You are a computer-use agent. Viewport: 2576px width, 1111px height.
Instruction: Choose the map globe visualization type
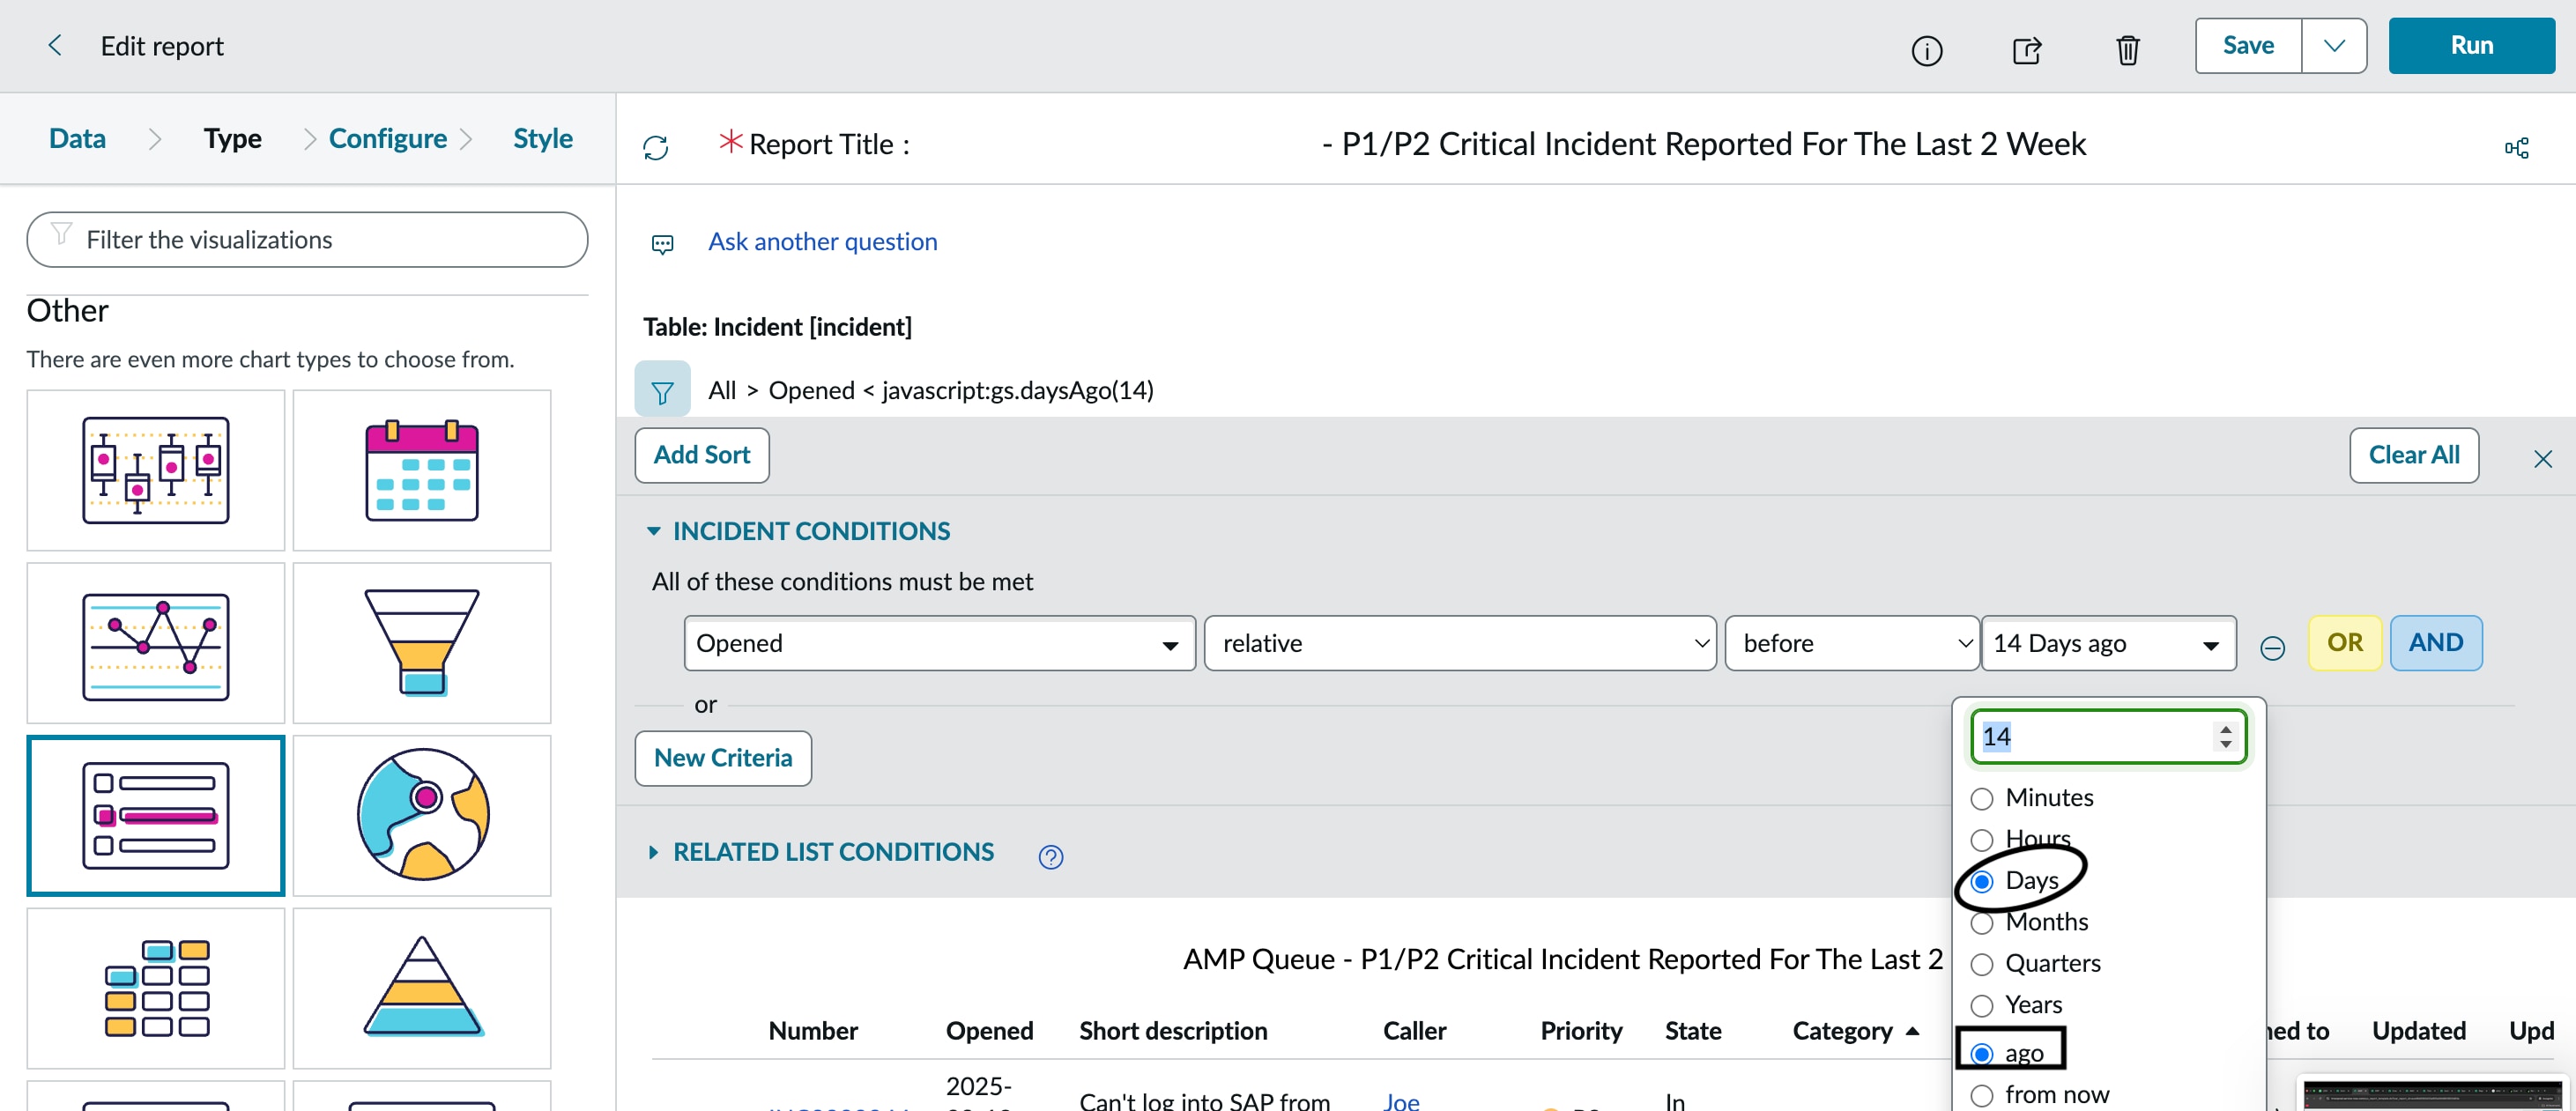tap(421, 815)
